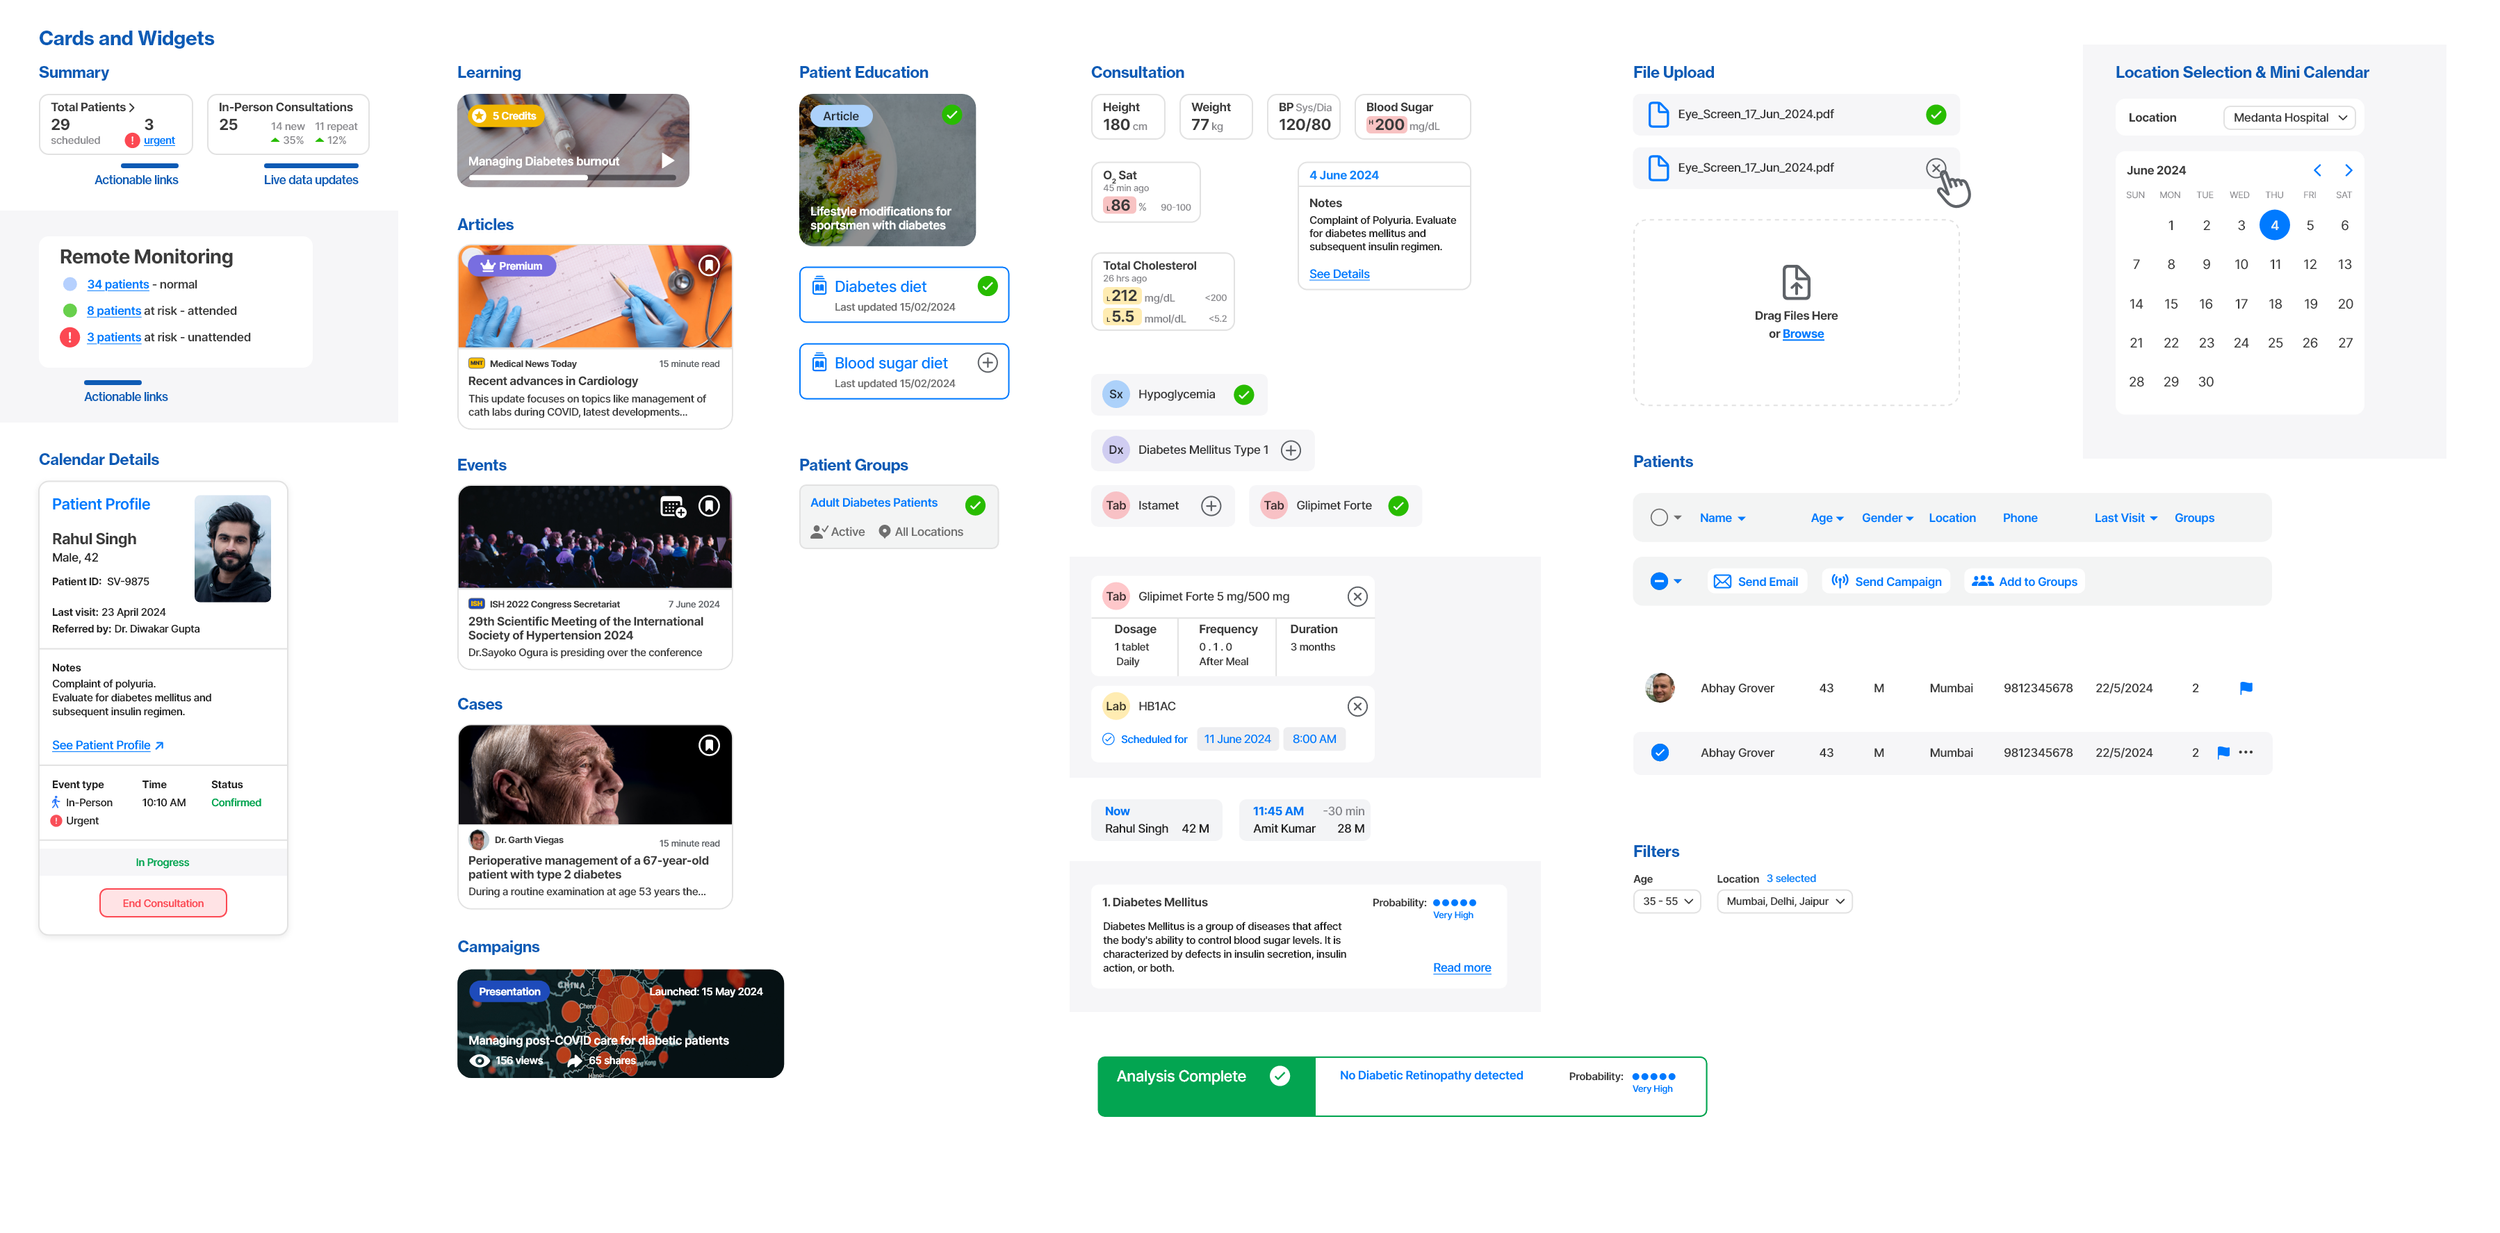Add Diabetes Mellitus Type 1 diagnosis
This screenshot has height=1233, width=2500.
(x=1290, y=450)
